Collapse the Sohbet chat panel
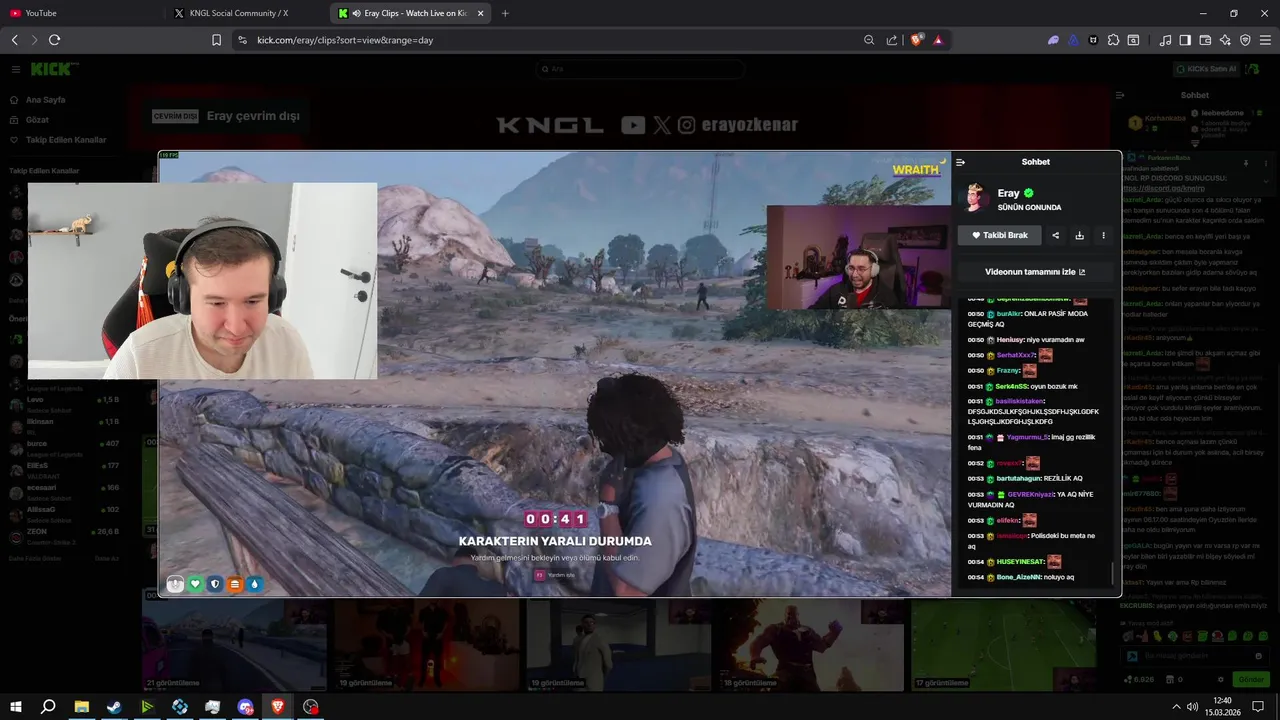This screenshot has height=720, width=1280. (960, 162)
